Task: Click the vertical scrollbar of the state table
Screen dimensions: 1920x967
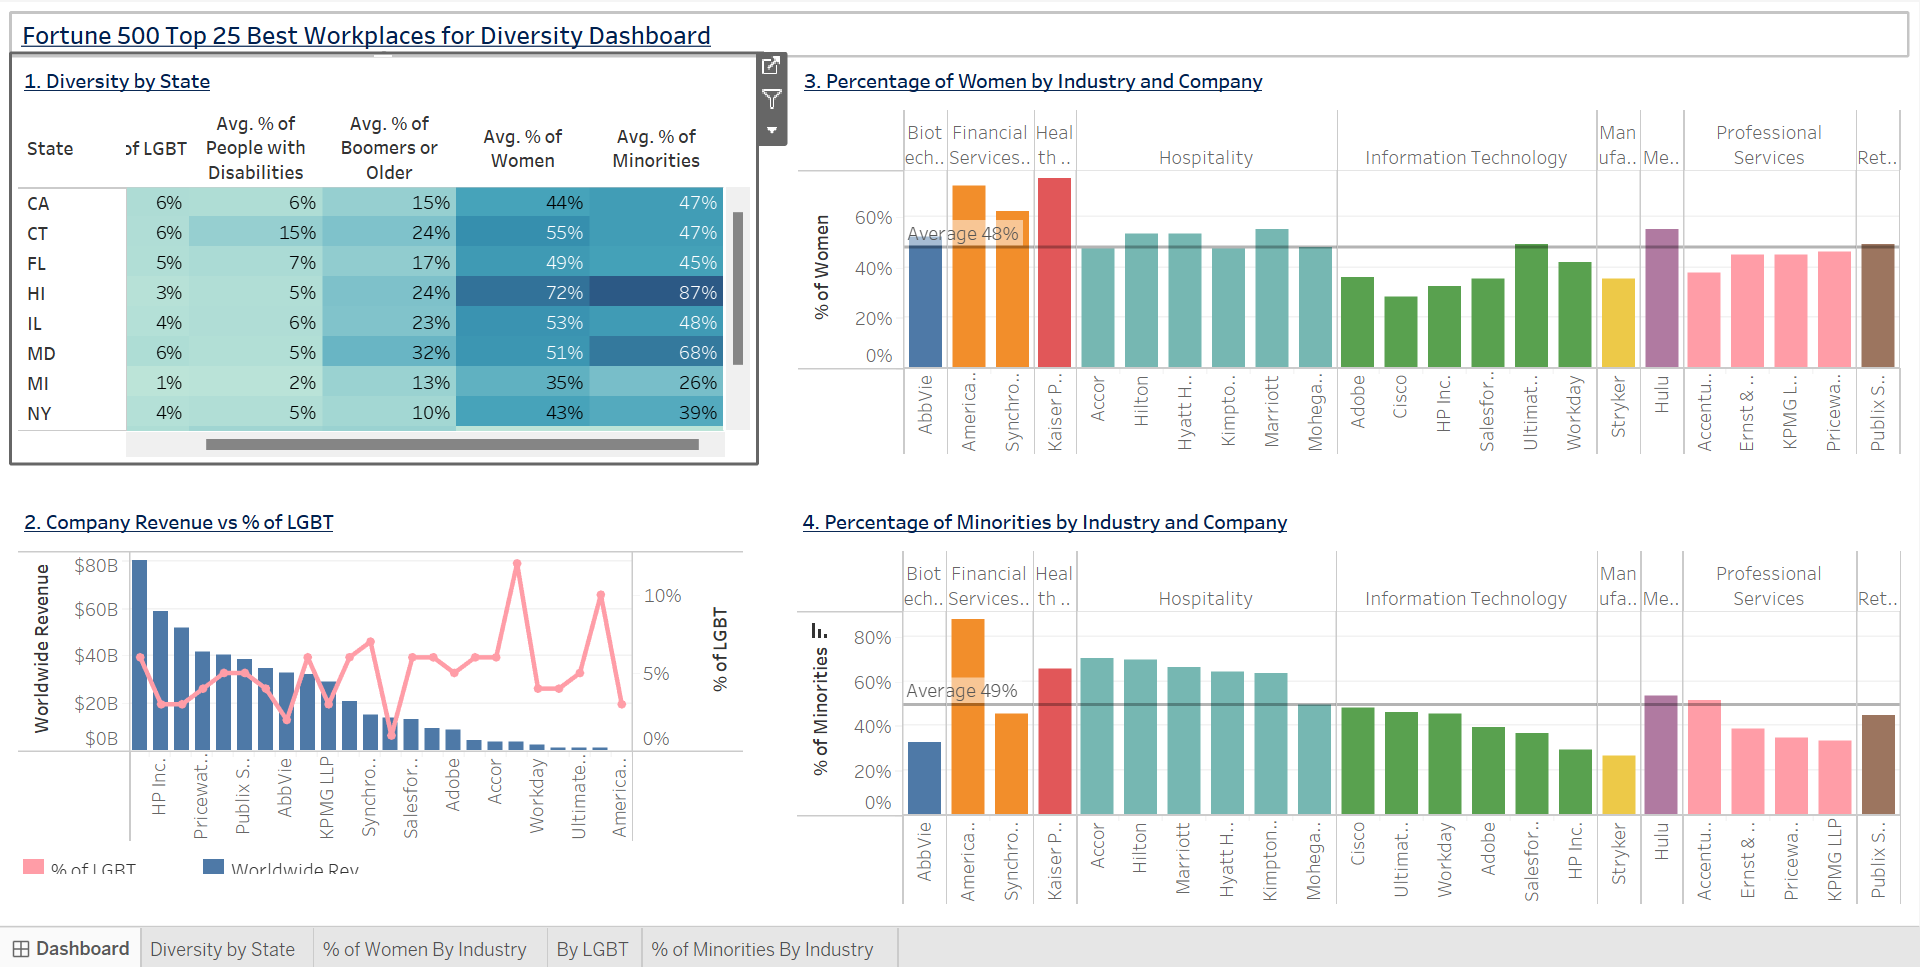Action: (738, 288)
